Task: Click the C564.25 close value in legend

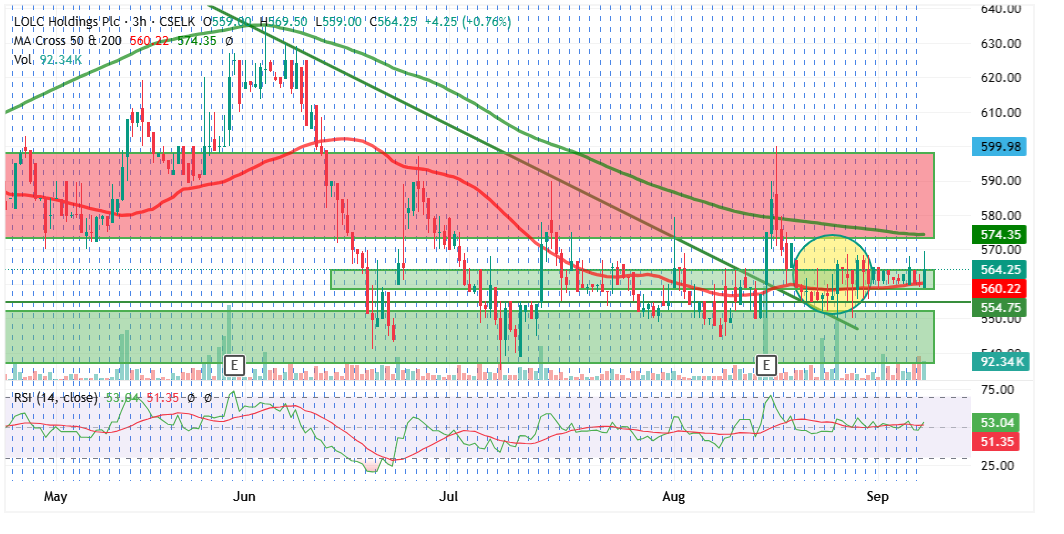Action: click(x=393, y=22)
